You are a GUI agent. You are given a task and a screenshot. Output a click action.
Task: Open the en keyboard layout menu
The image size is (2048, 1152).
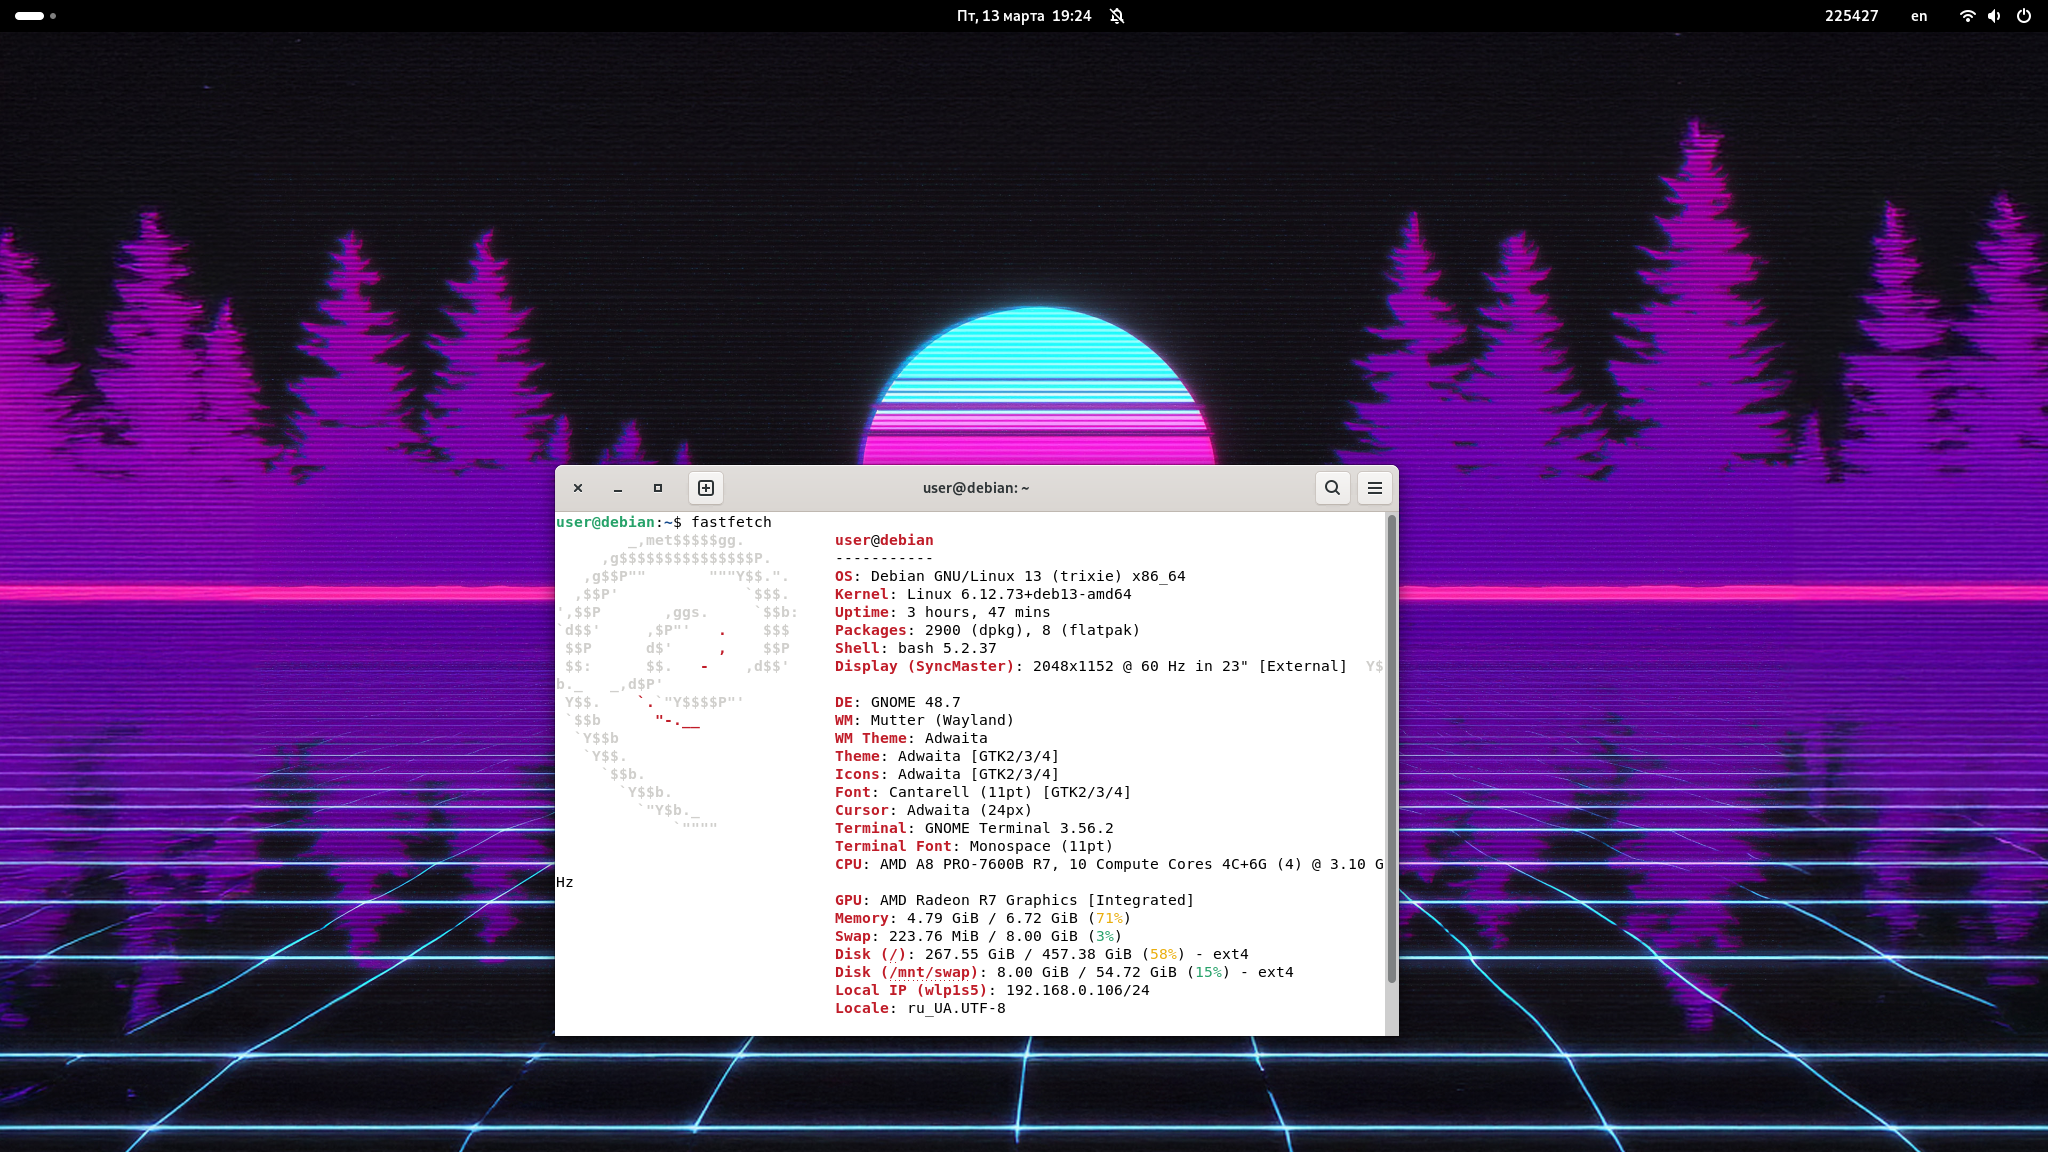coord(1919,16)
